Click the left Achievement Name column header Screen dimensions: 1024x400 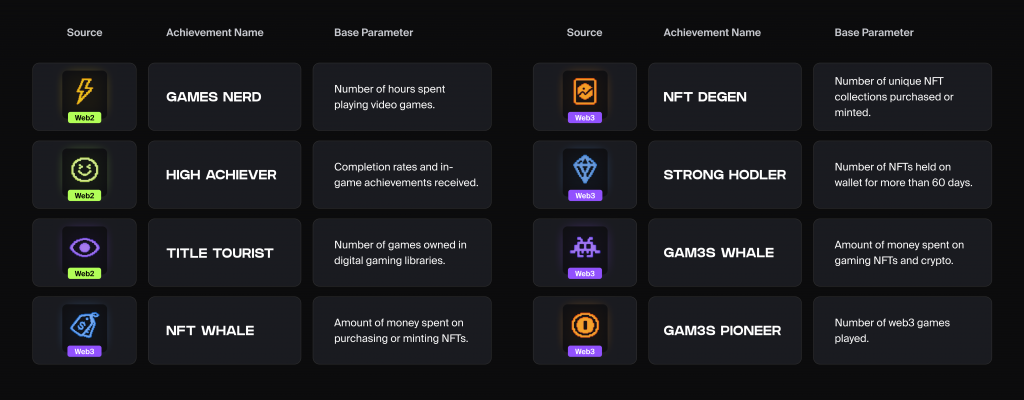[215, 33]
